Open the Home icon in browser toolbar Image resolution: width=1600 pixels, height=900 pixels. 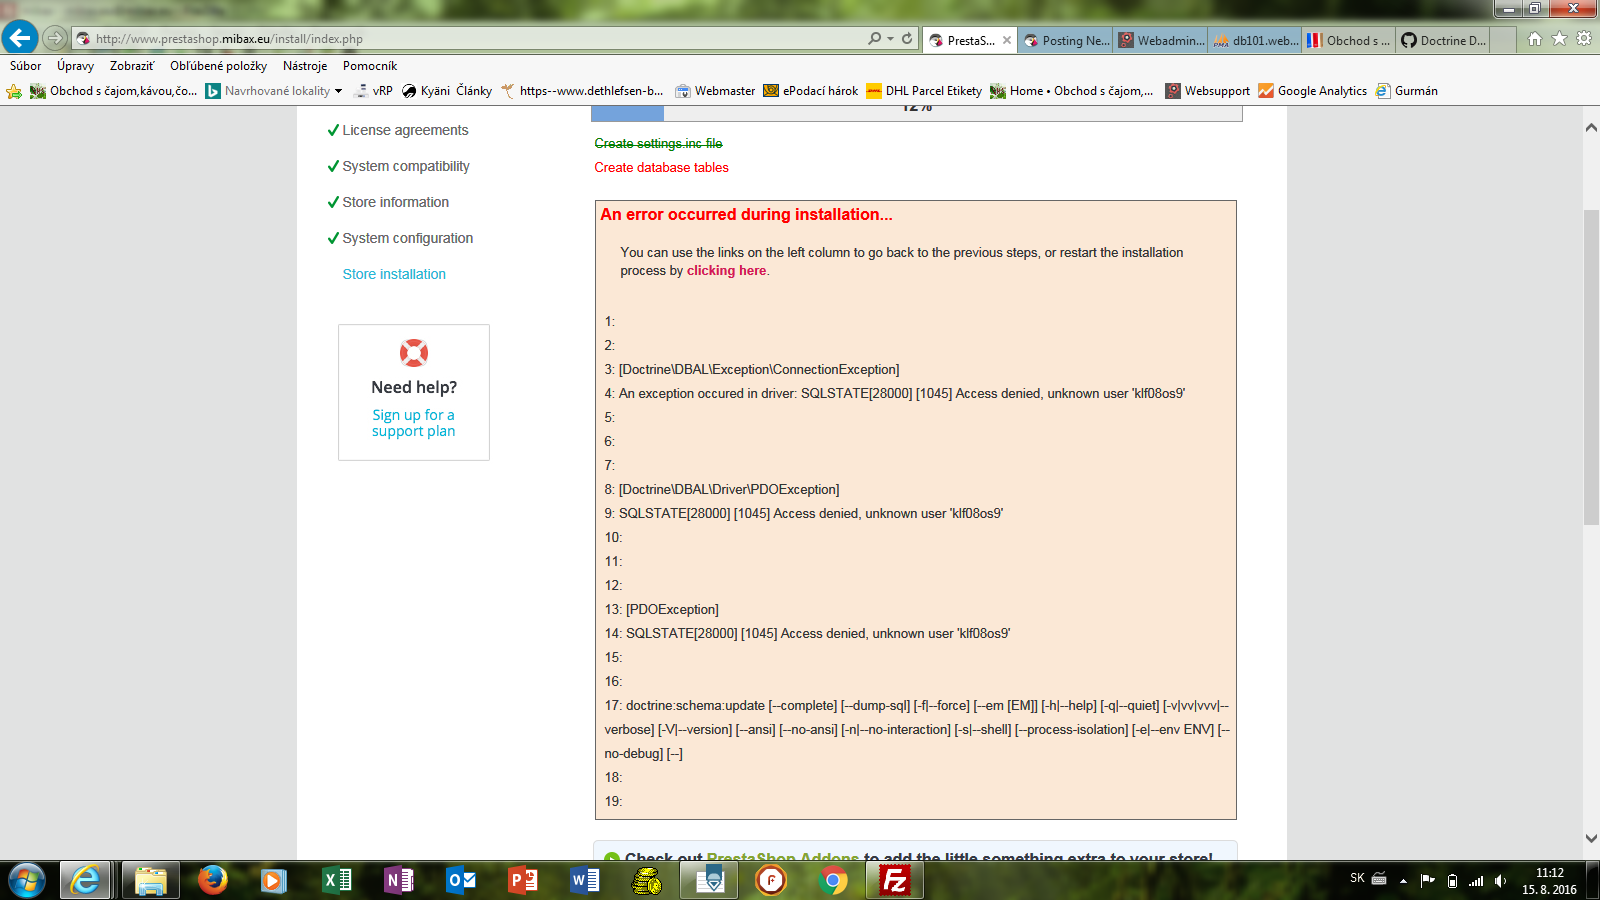coord(1535,38)
